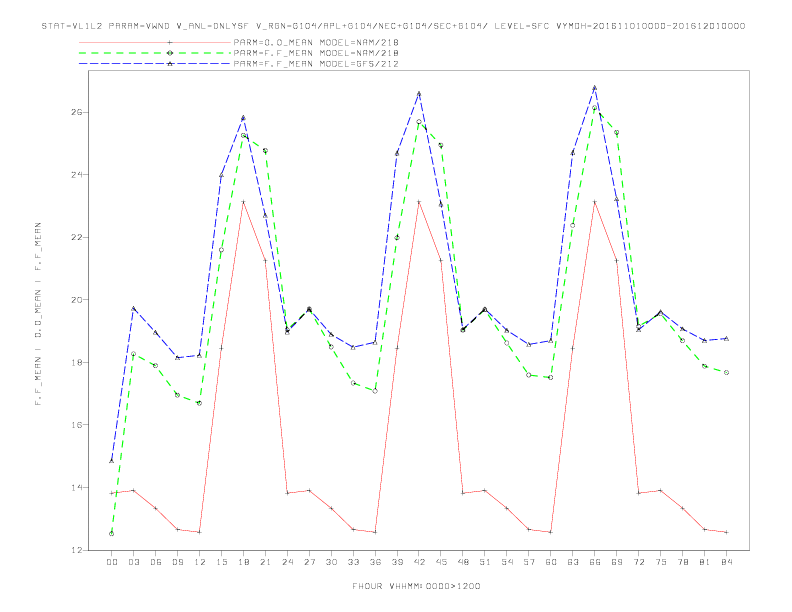792x612 pixels.
Task: Click x-axis forecast hour label 06
Action: 156,562
